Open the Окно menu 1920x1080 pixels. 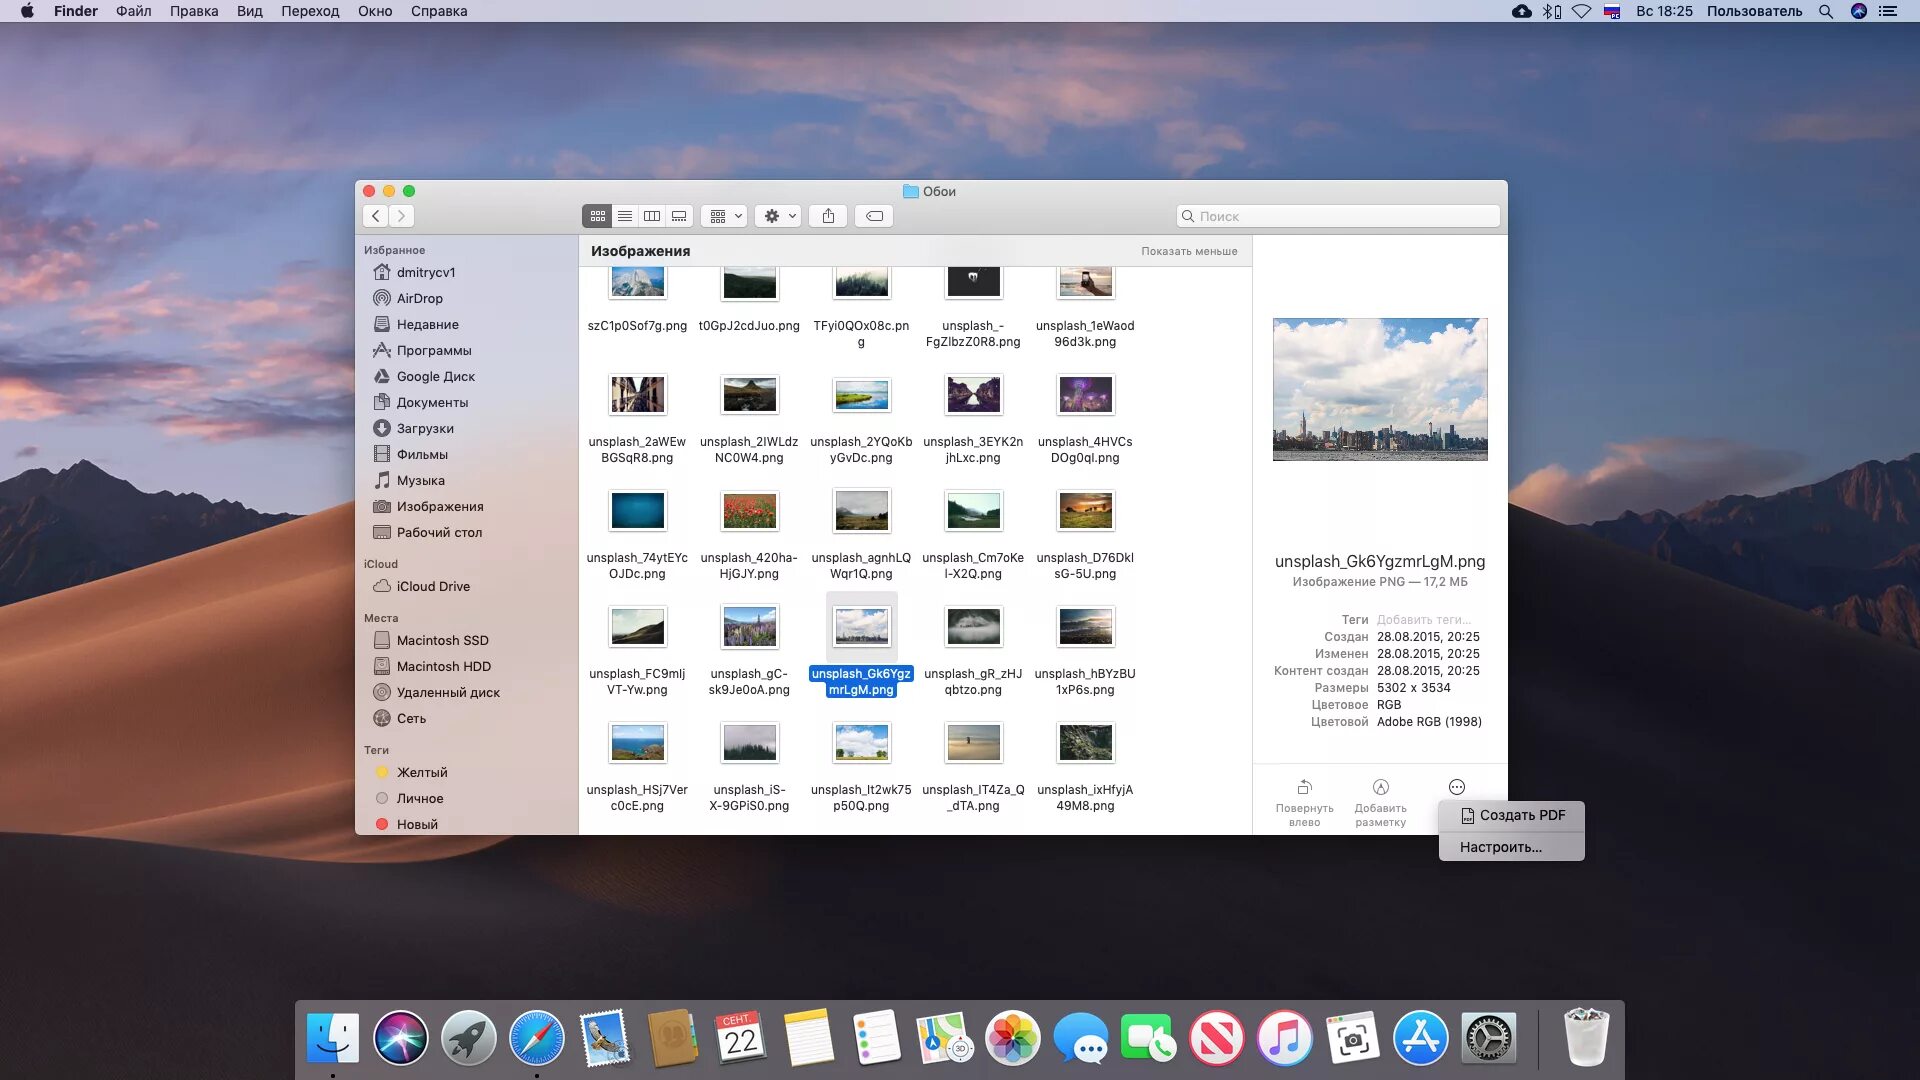tap(375, 11)
